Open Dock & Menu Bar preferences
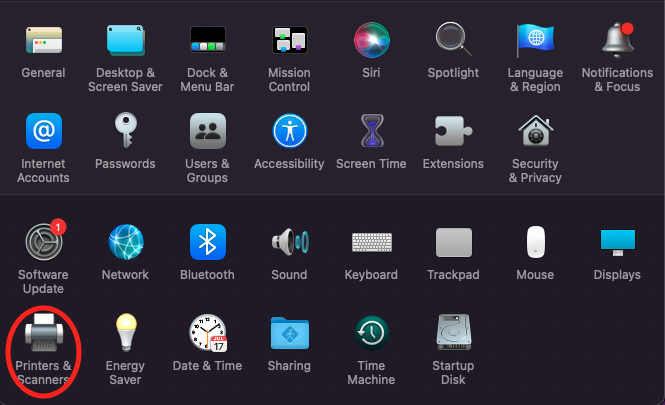The width and height of the screenshot is (665, 405). tap(208, 39)
